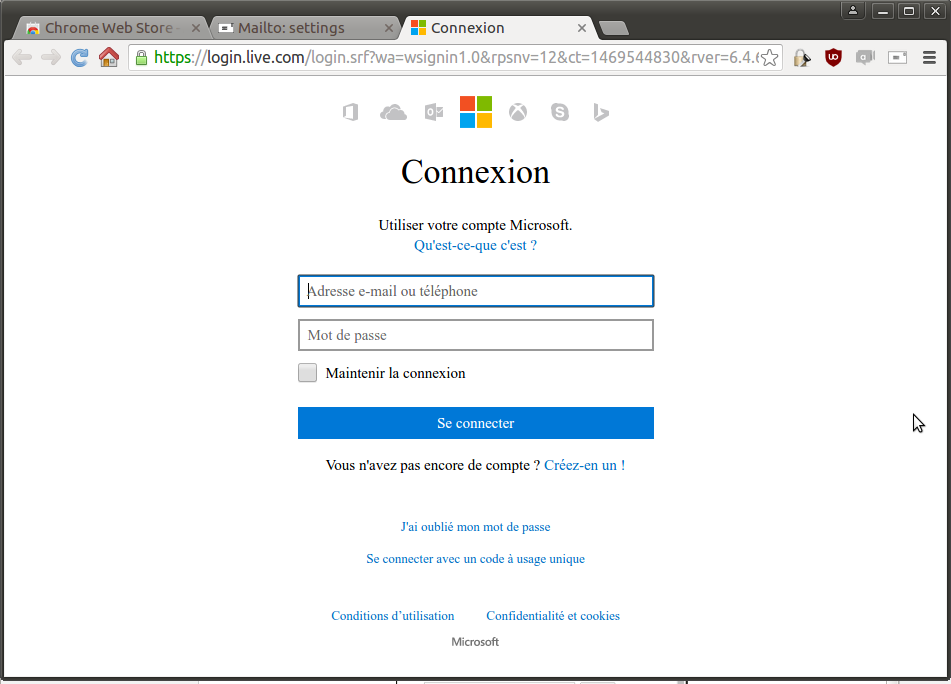Open the uBlock Origin extension
The height and width of the screenshot is (684, 951).
pyautogui.click(x=833, y=57)
